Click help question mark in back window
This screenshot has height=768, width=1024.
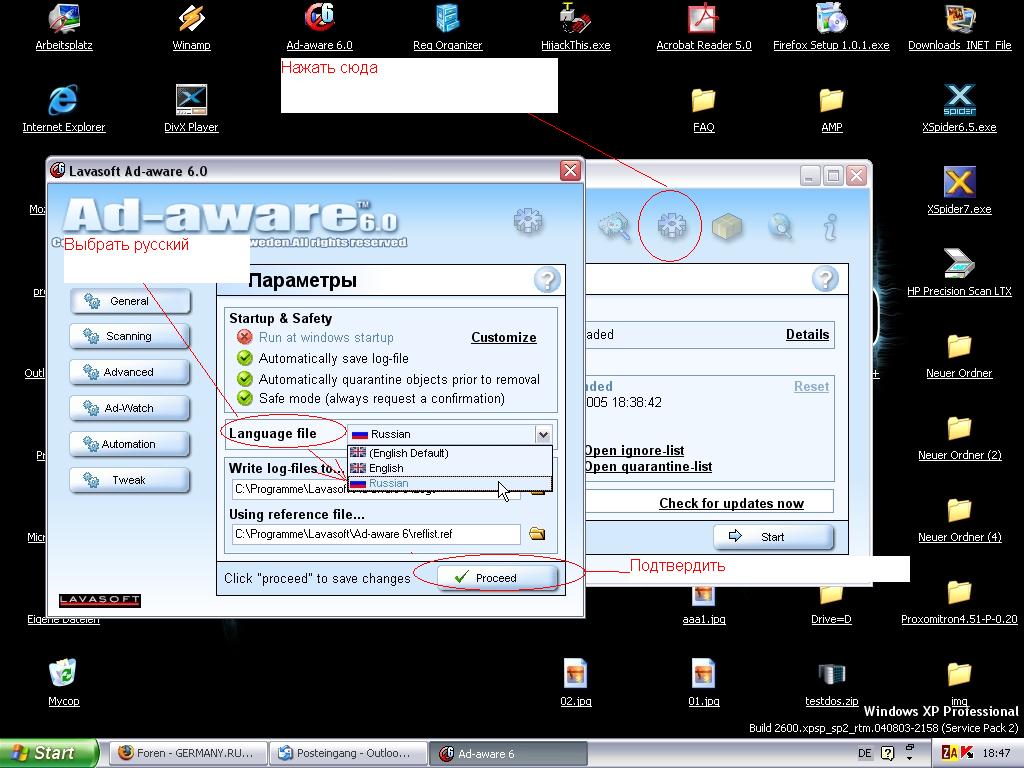pos(825,279)
